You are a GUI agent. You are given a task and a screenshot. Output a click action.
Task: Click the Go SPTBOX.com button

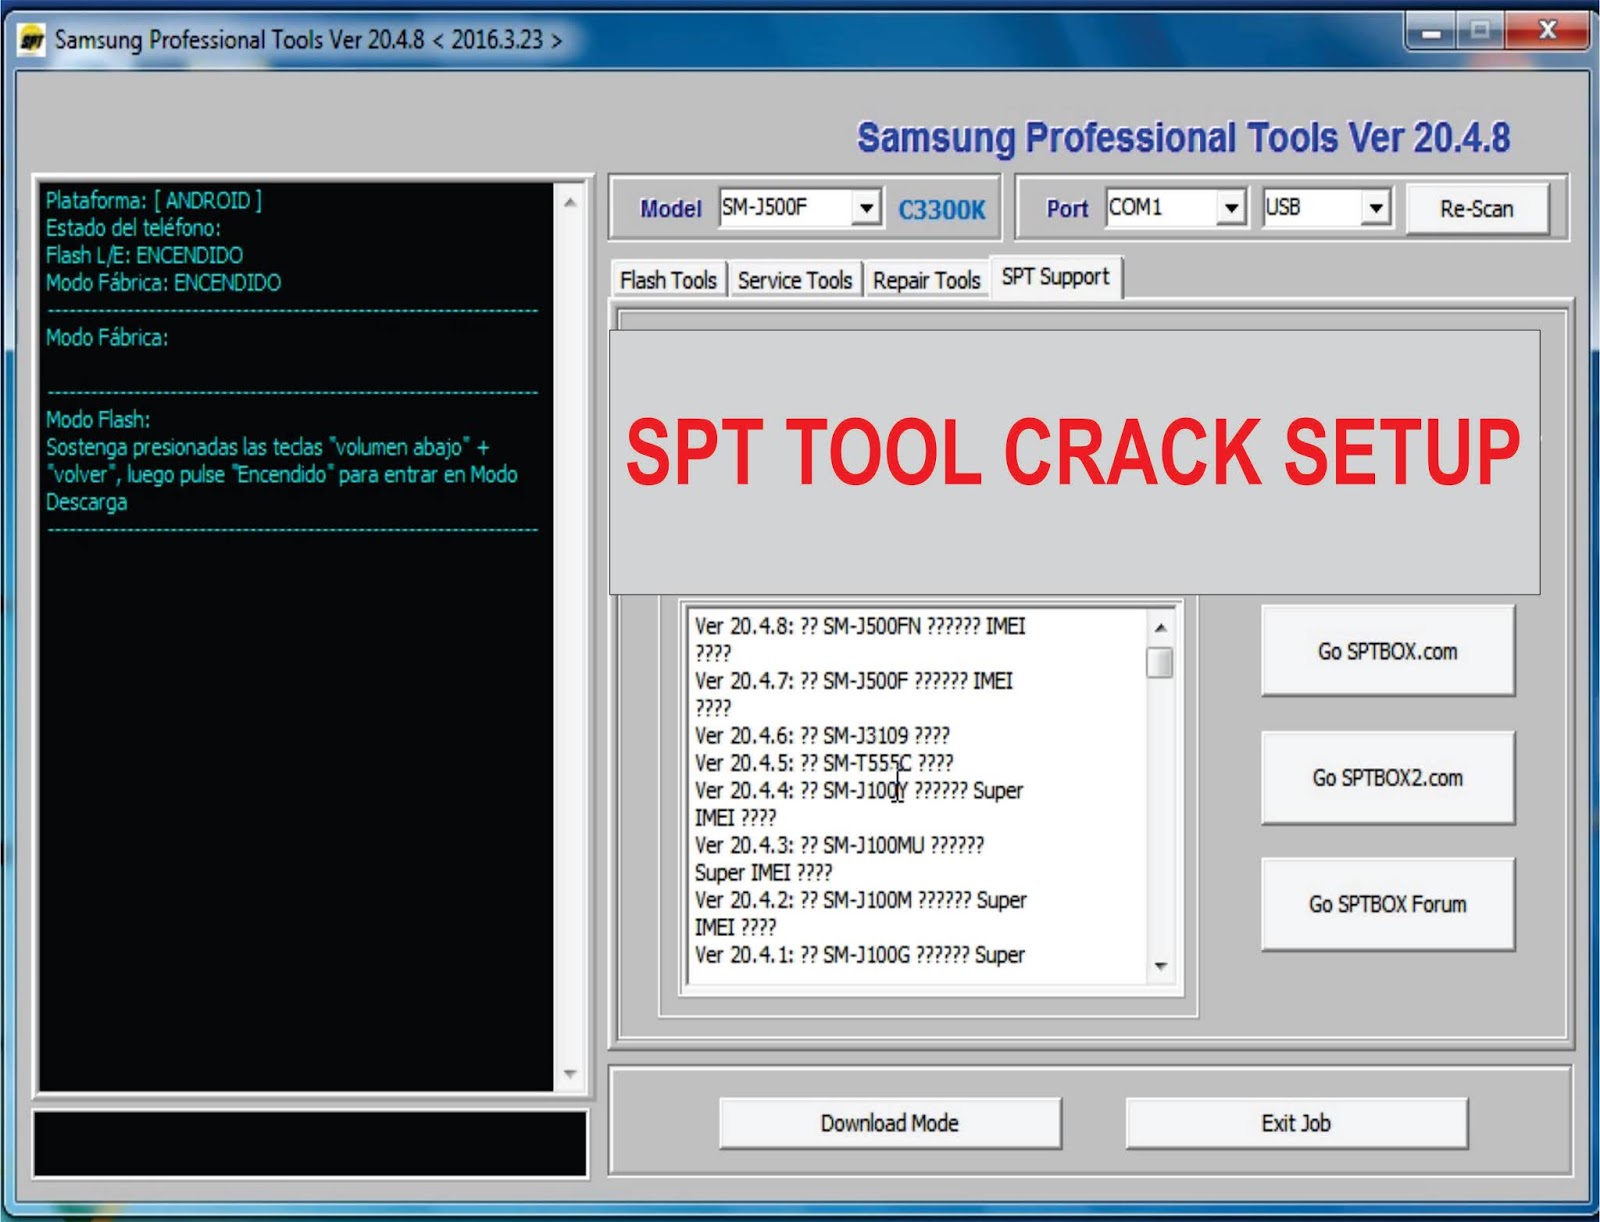(x=1388, y=651)
